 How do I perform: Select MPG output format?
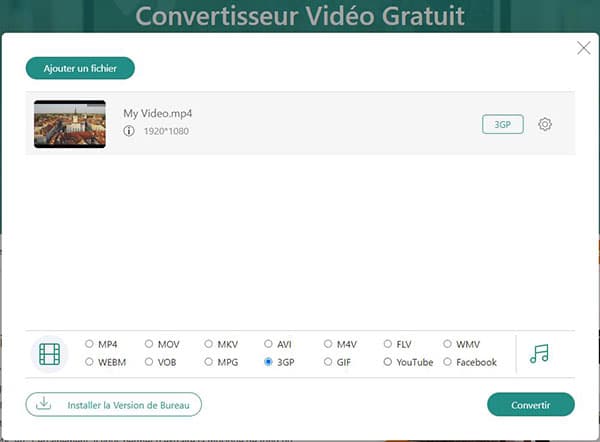pyautogui.click(x=209, y=362)
